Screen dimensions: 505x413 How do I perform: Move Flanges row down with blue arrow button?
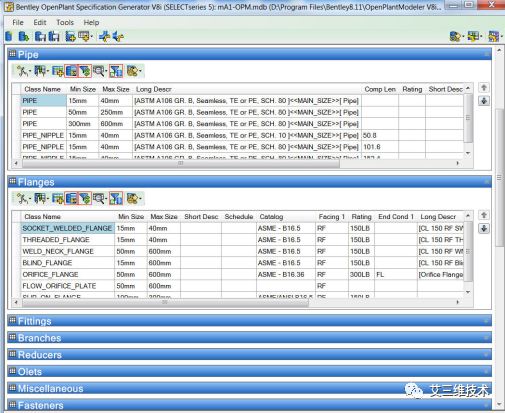tap(484, 228)
